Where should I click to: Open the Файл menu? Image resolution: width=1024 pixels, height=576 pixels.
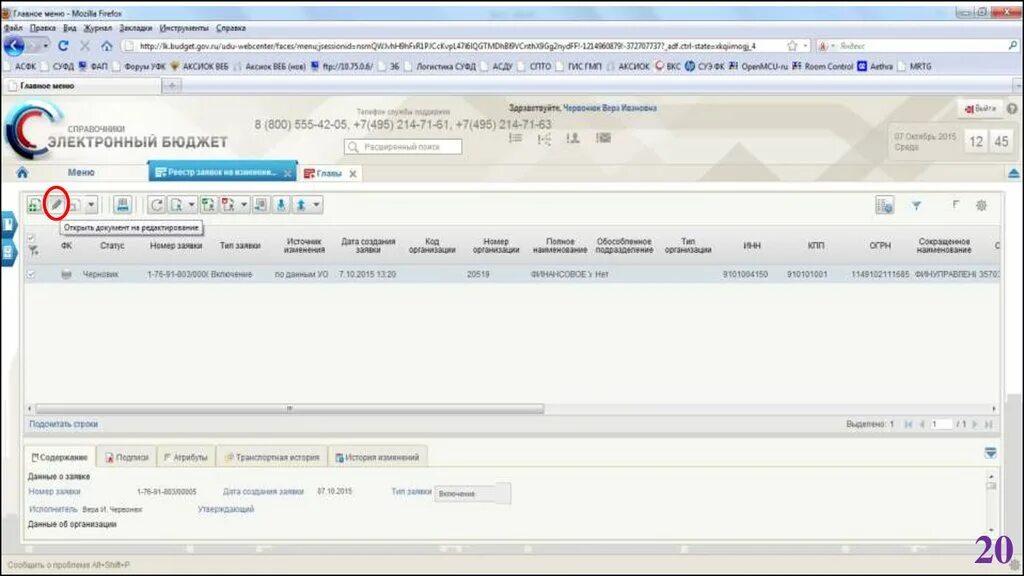click(13, 28)
